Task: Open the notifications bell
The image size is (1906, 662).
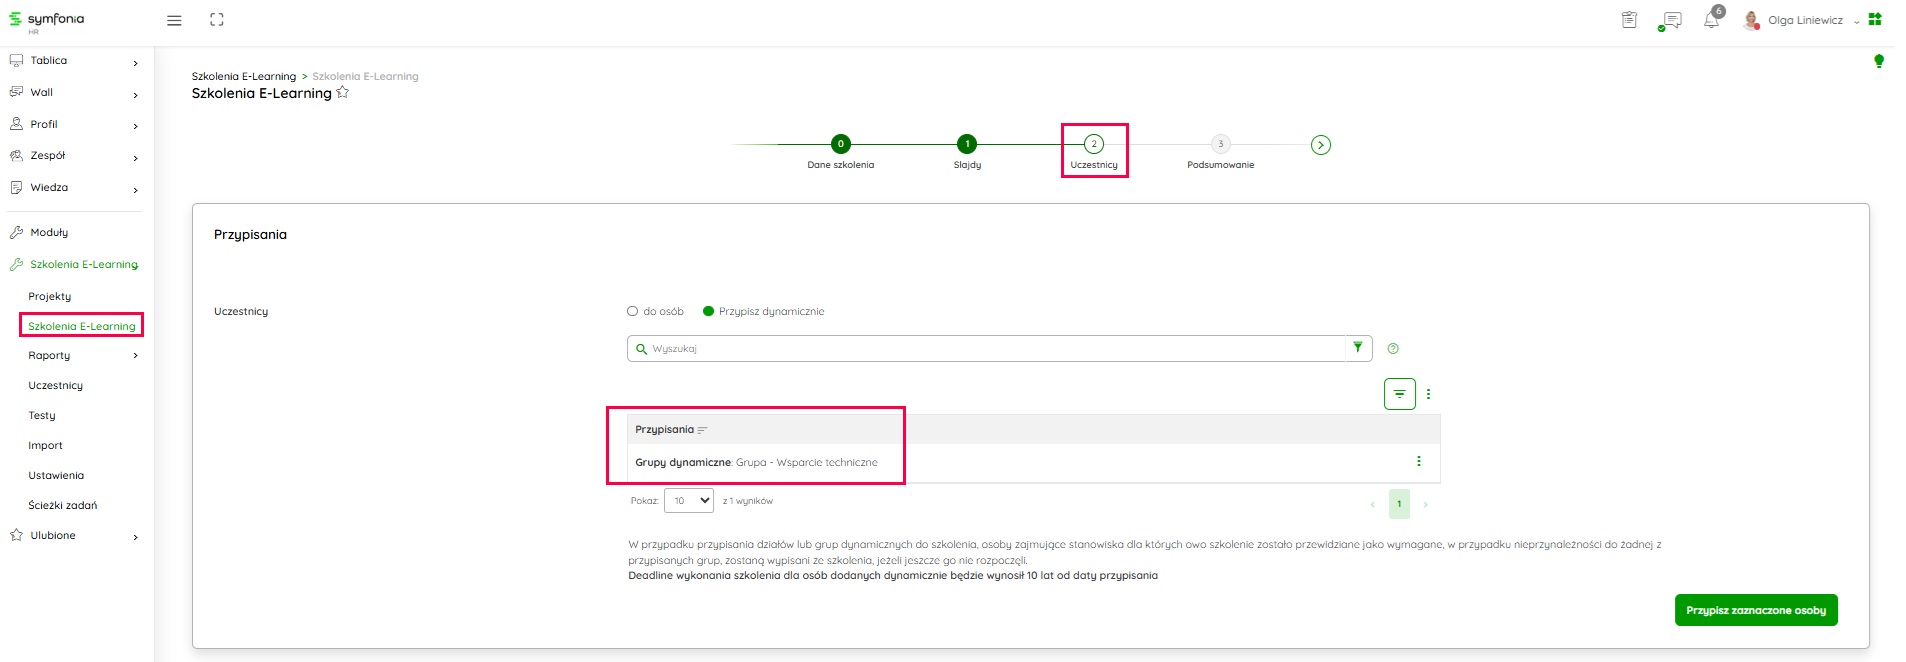Action: tap(1711, 20)
